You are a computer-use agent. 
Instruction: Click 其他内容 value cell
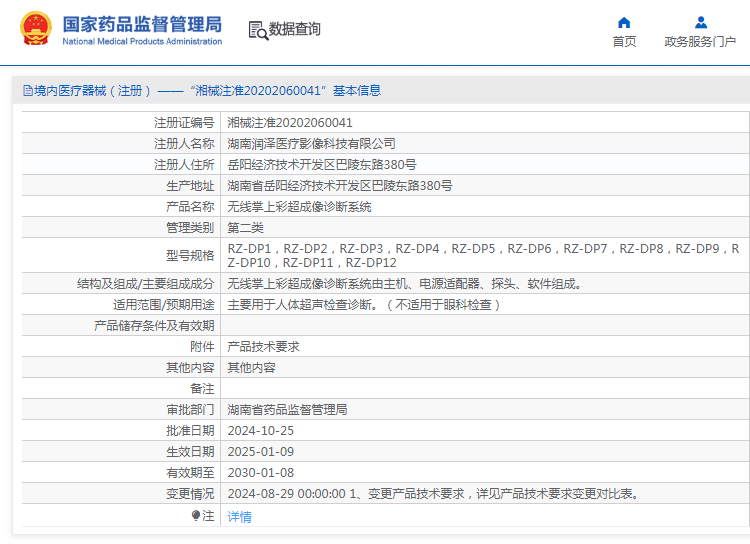pyautogui.click(x=252, y=368)
